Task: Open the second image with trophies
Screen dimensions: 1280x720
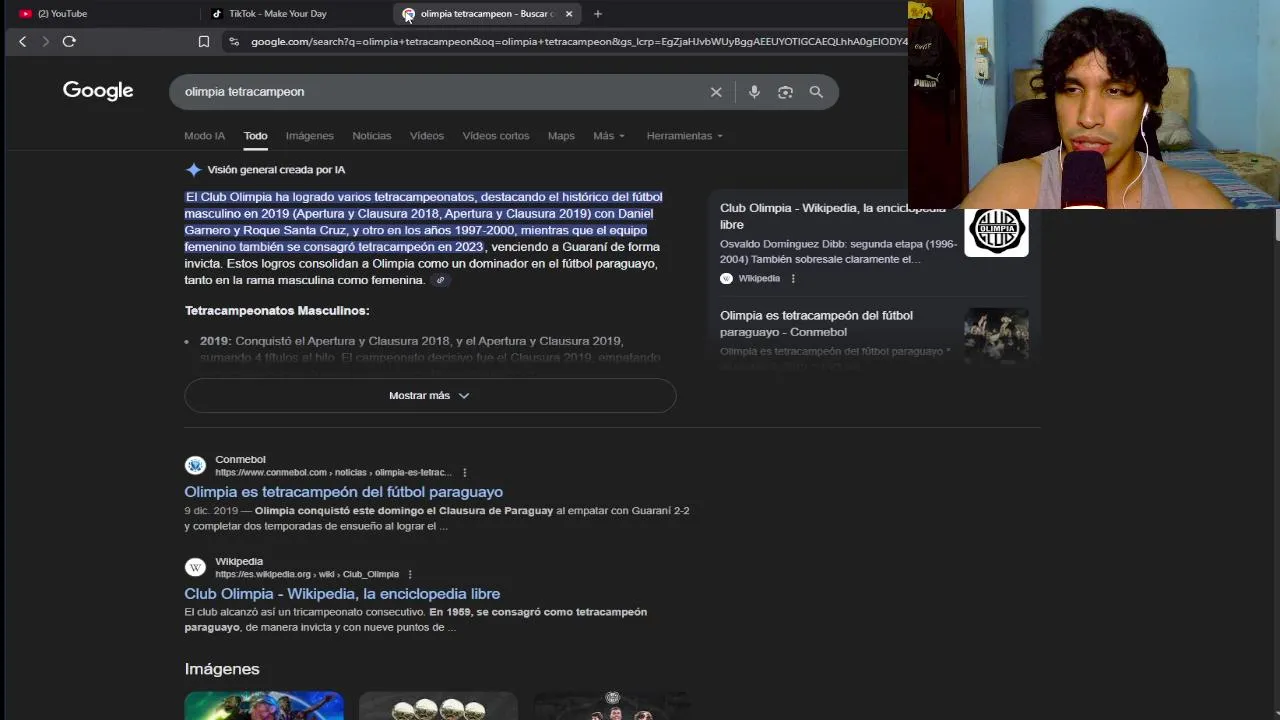Action: (438, 705)
